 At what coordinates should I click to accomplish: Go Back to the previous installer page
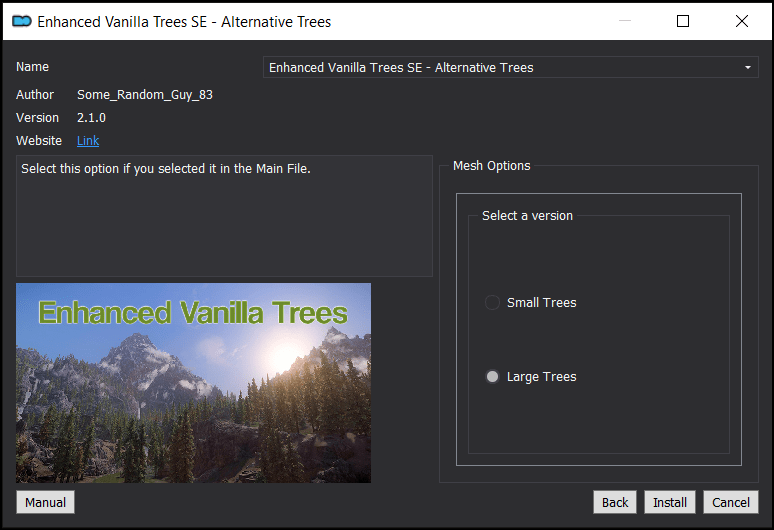click(x=615, y=502)
